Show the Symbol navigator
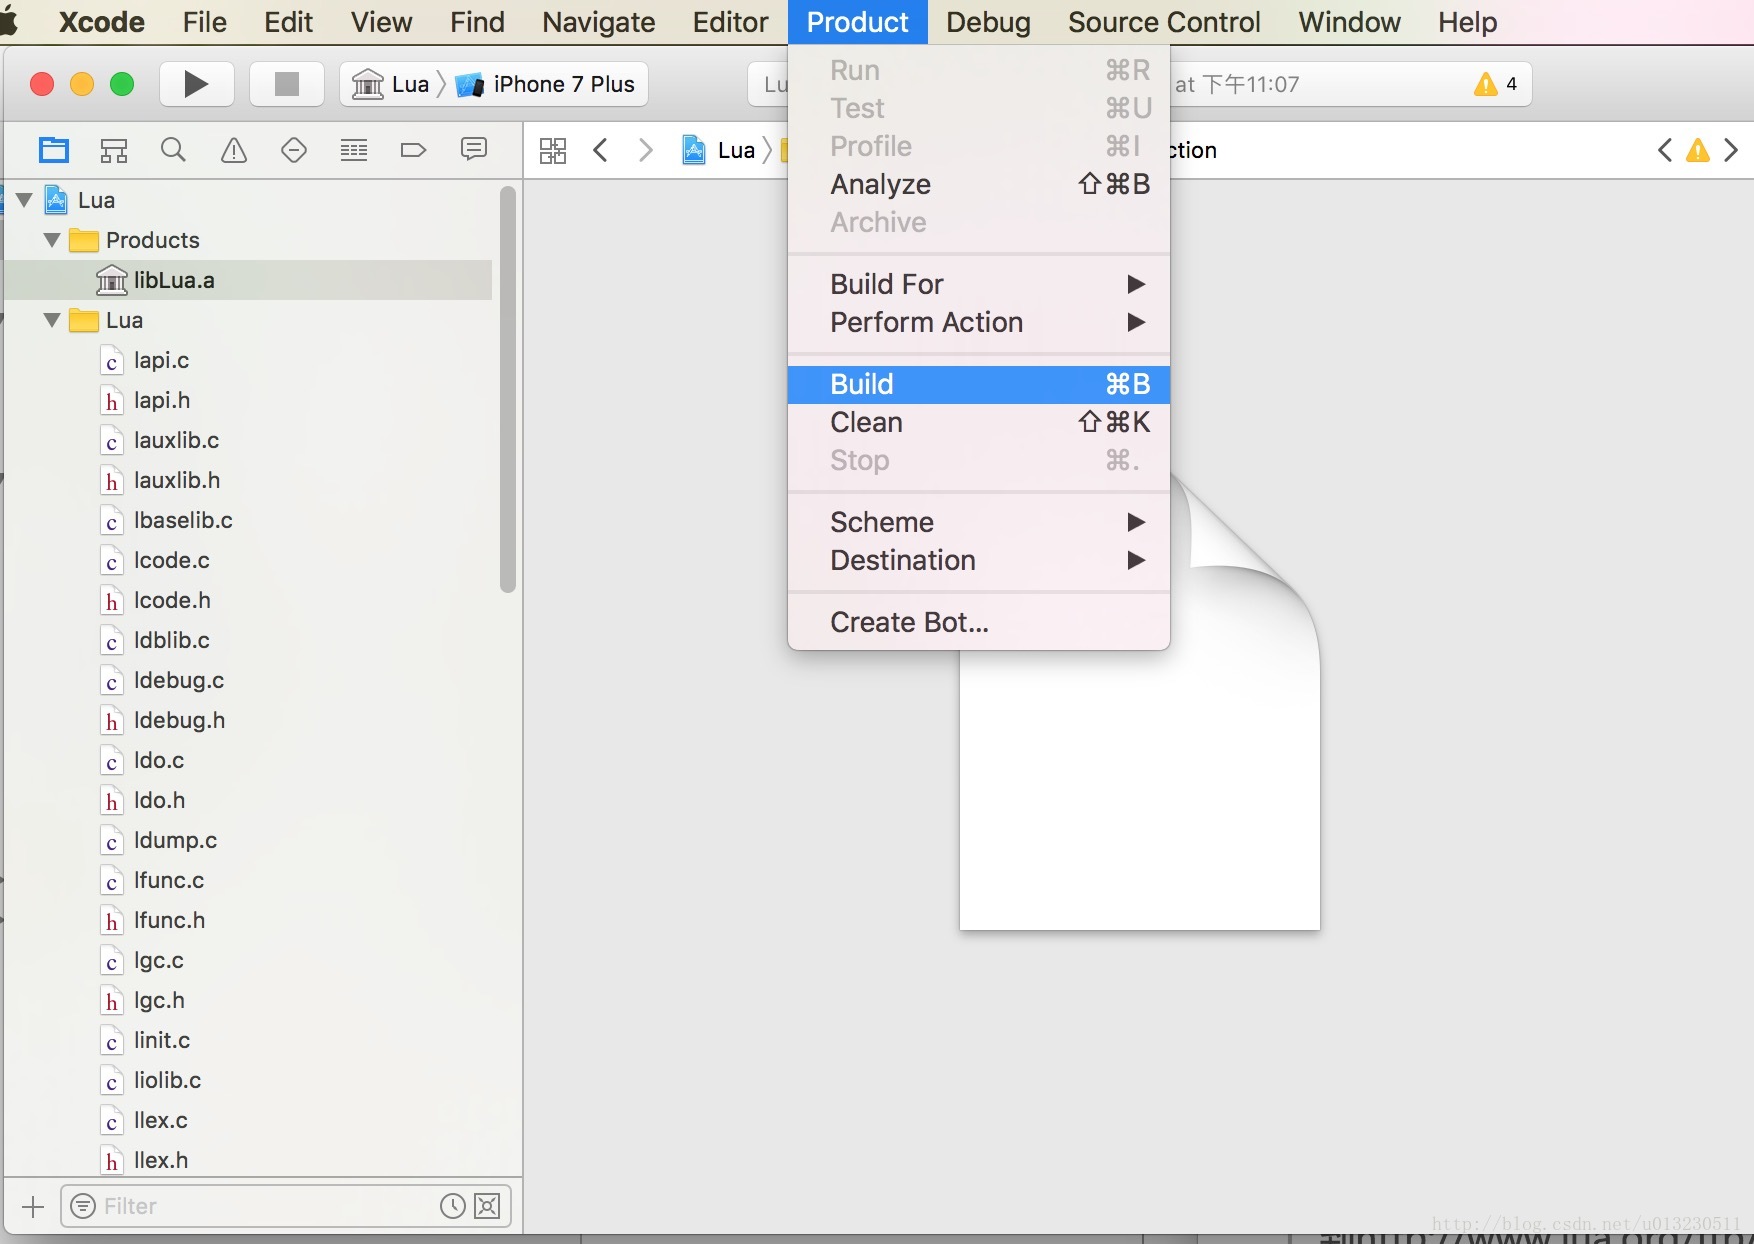 click(x=114, y=150)
